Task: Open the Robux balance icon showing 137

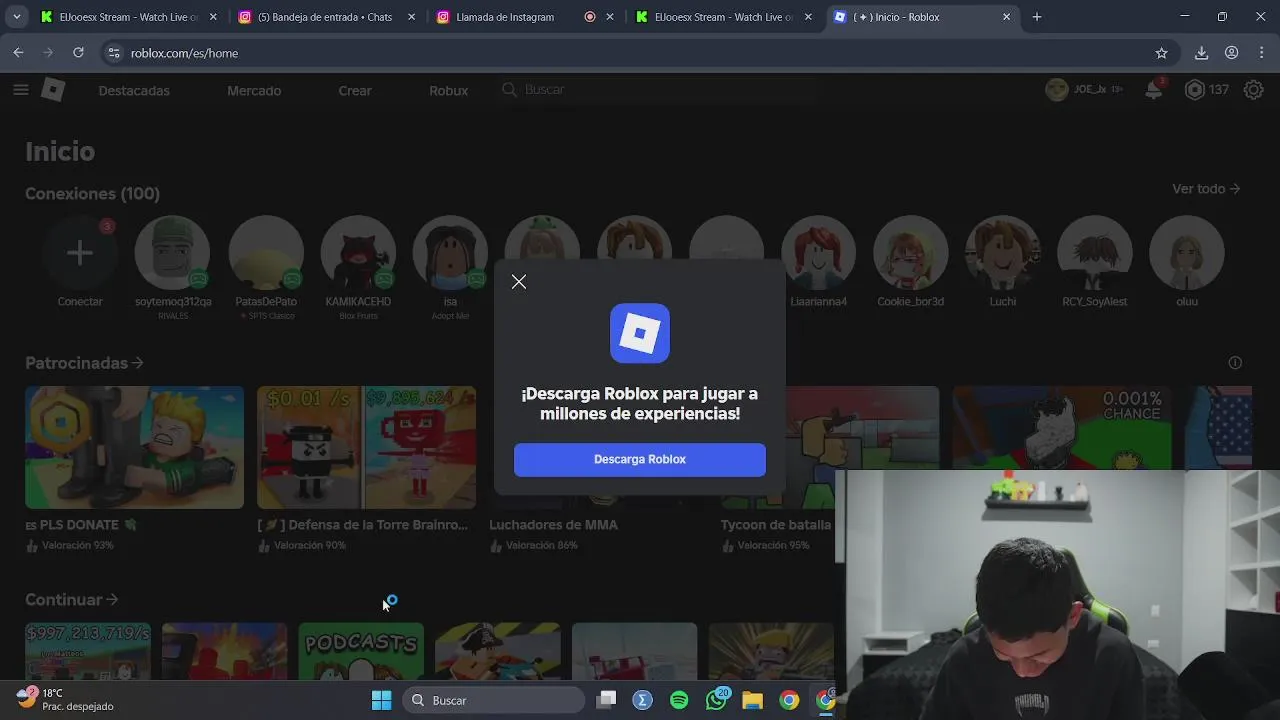Action: (x=1194, y=90)
